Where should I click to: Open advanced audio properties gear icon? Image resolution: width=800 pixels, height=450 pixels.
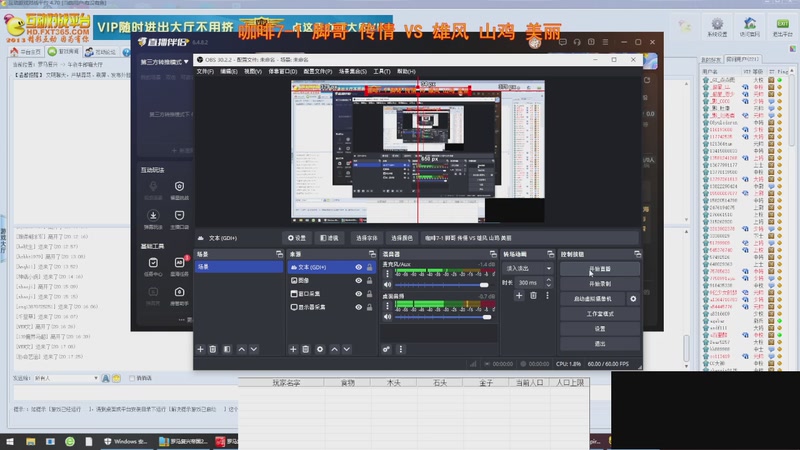pyautogui.click(x=386, y=349)
